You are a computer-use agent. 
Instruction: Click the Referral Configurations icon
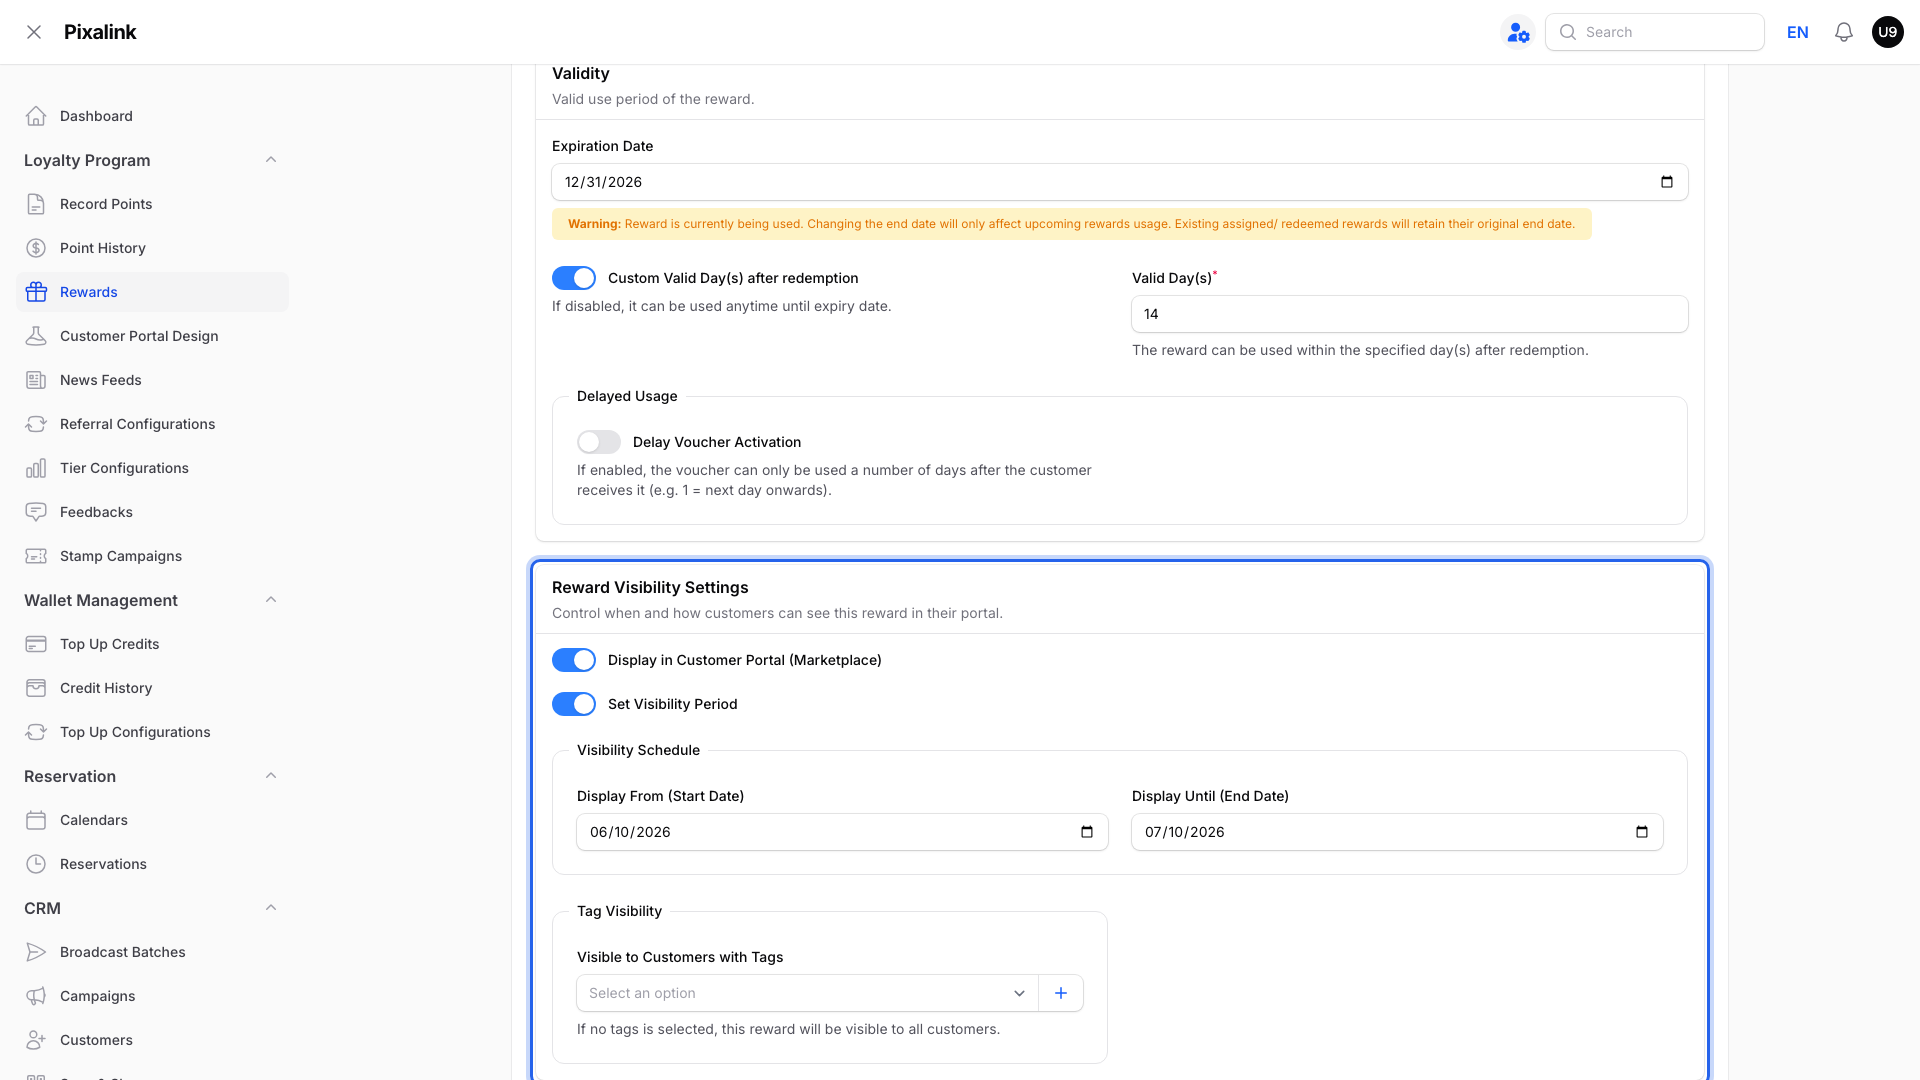pyautogui.click(x=36, y=424)
